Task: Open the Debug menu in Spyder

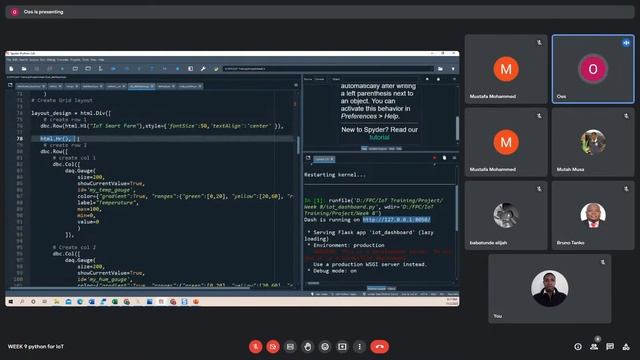Action: click(x=51, y=60)
